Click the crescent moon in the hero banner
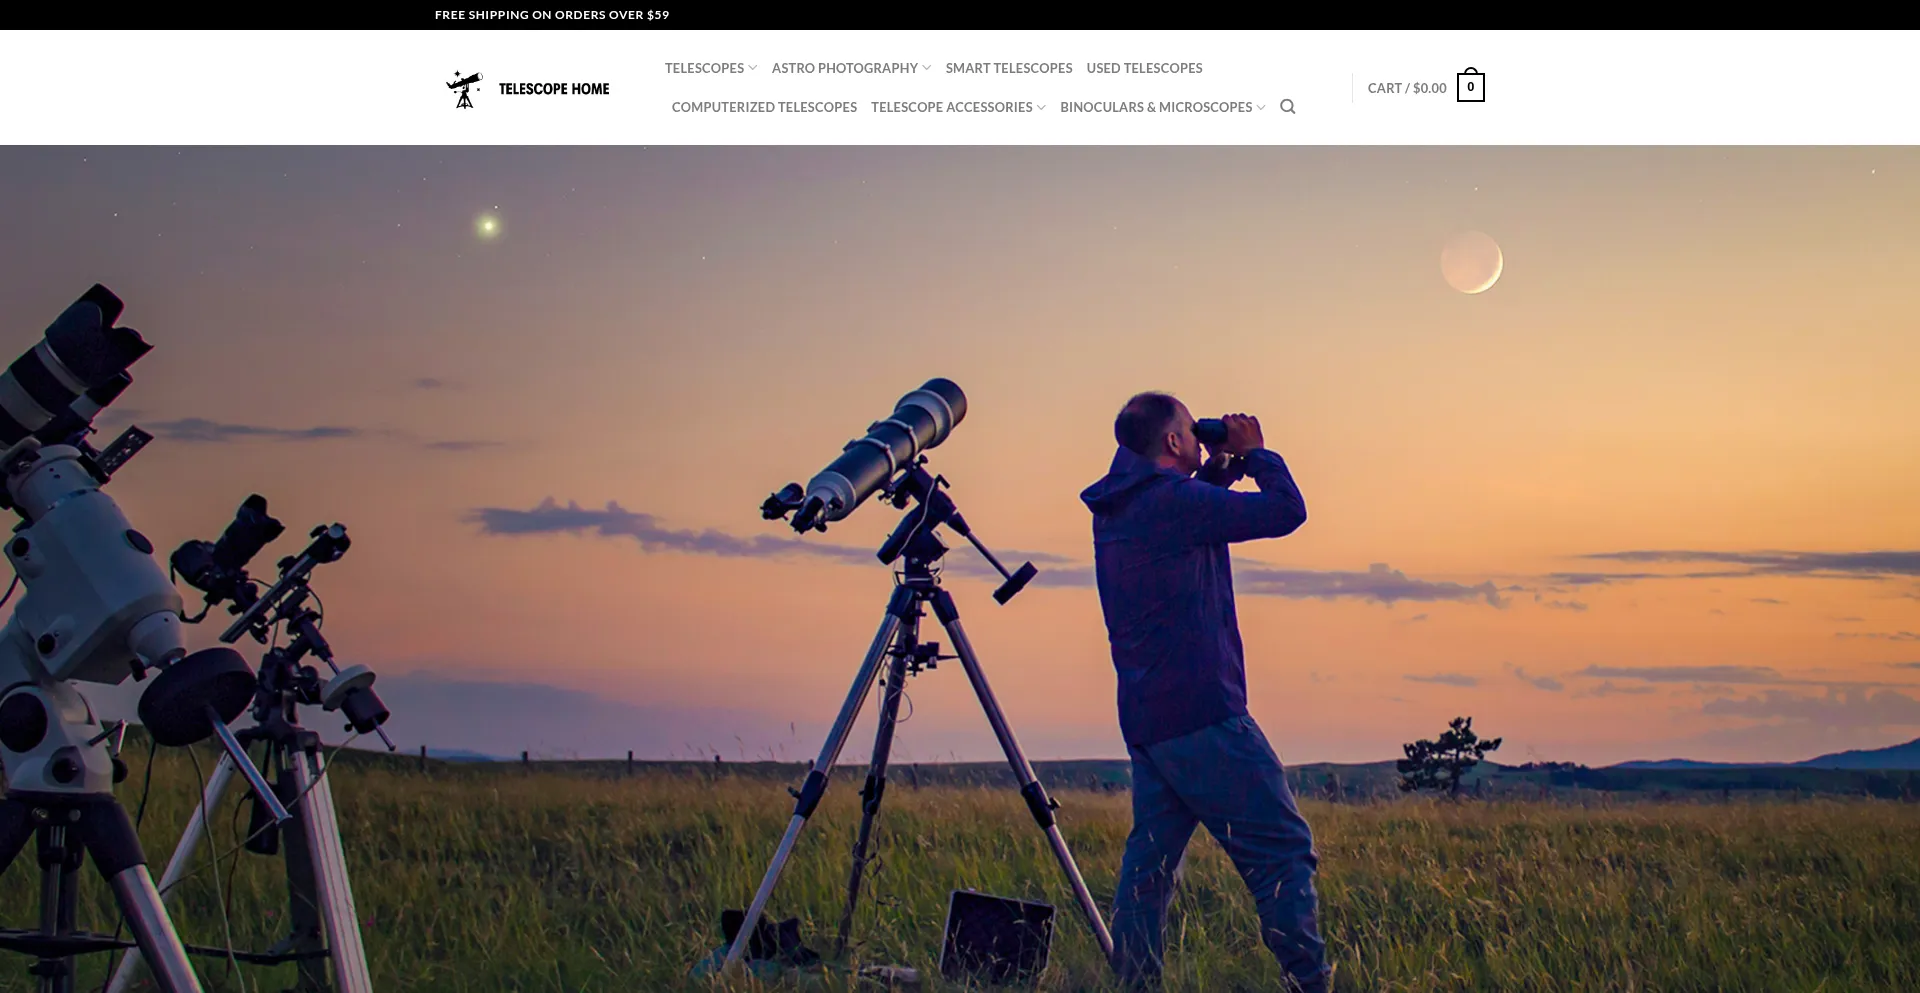 point(1471,263)
